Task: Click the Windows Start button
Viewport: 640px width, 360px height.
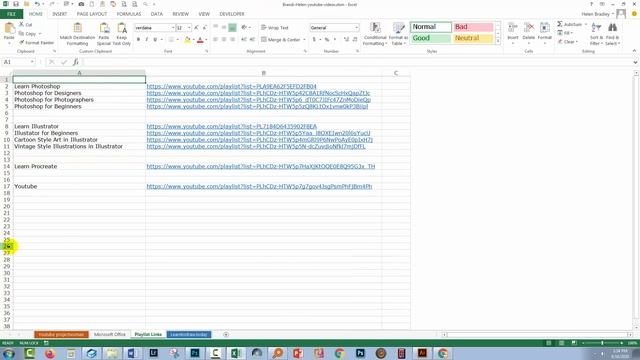Action: (9, 353)
